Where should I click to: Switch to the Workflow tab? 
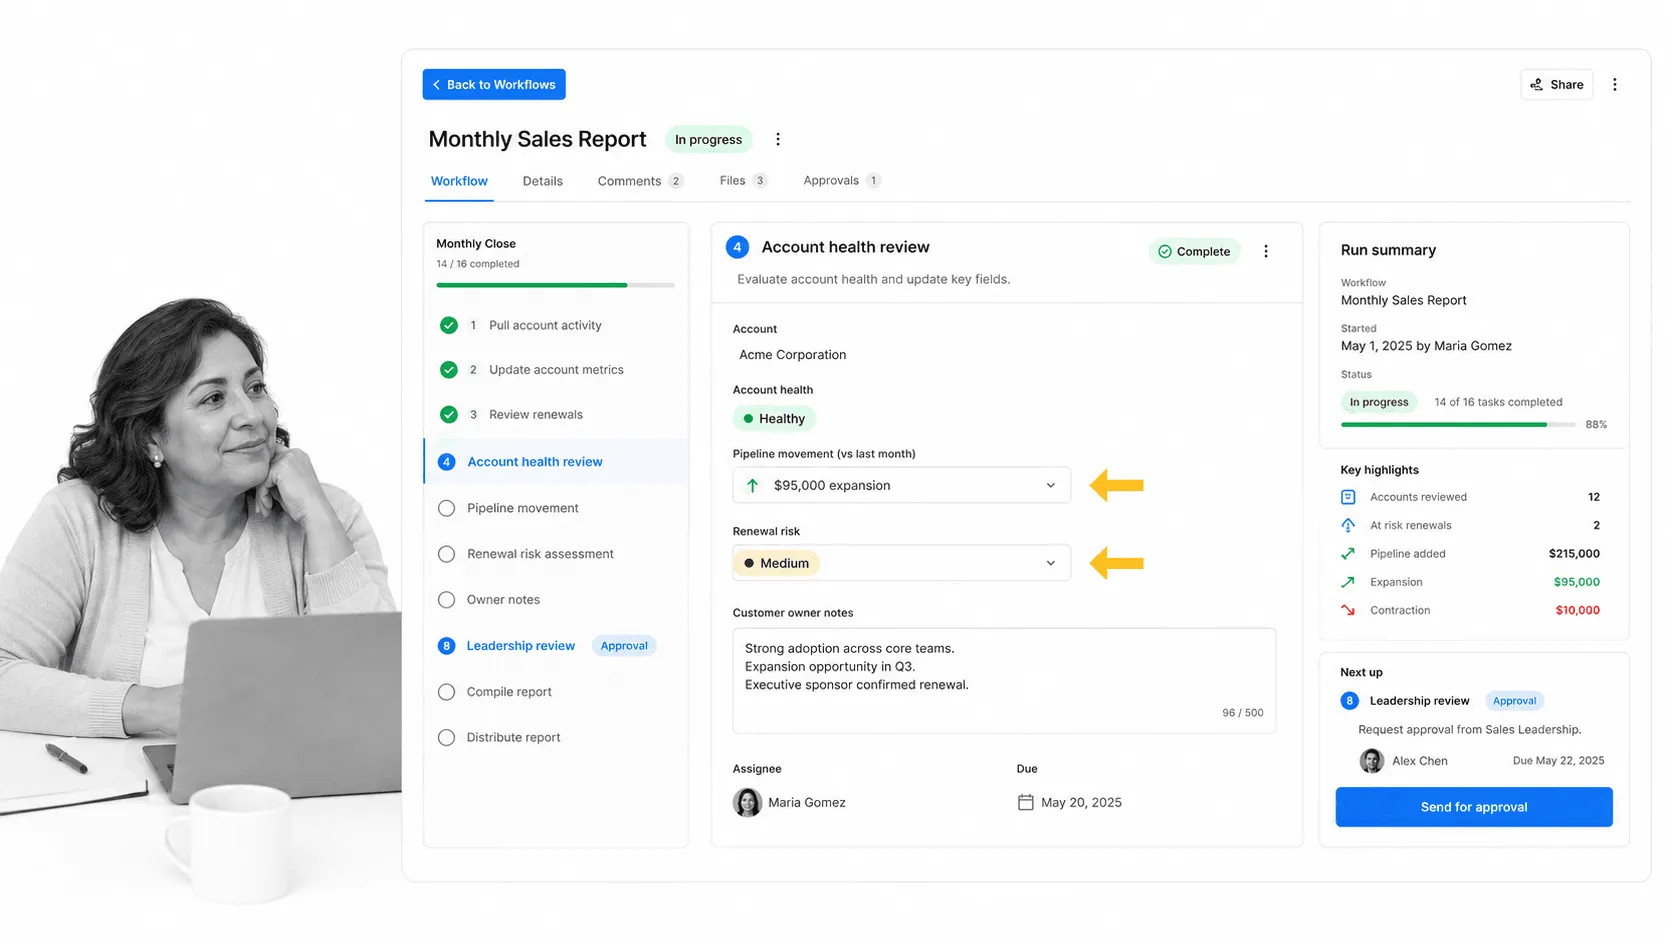459,181
